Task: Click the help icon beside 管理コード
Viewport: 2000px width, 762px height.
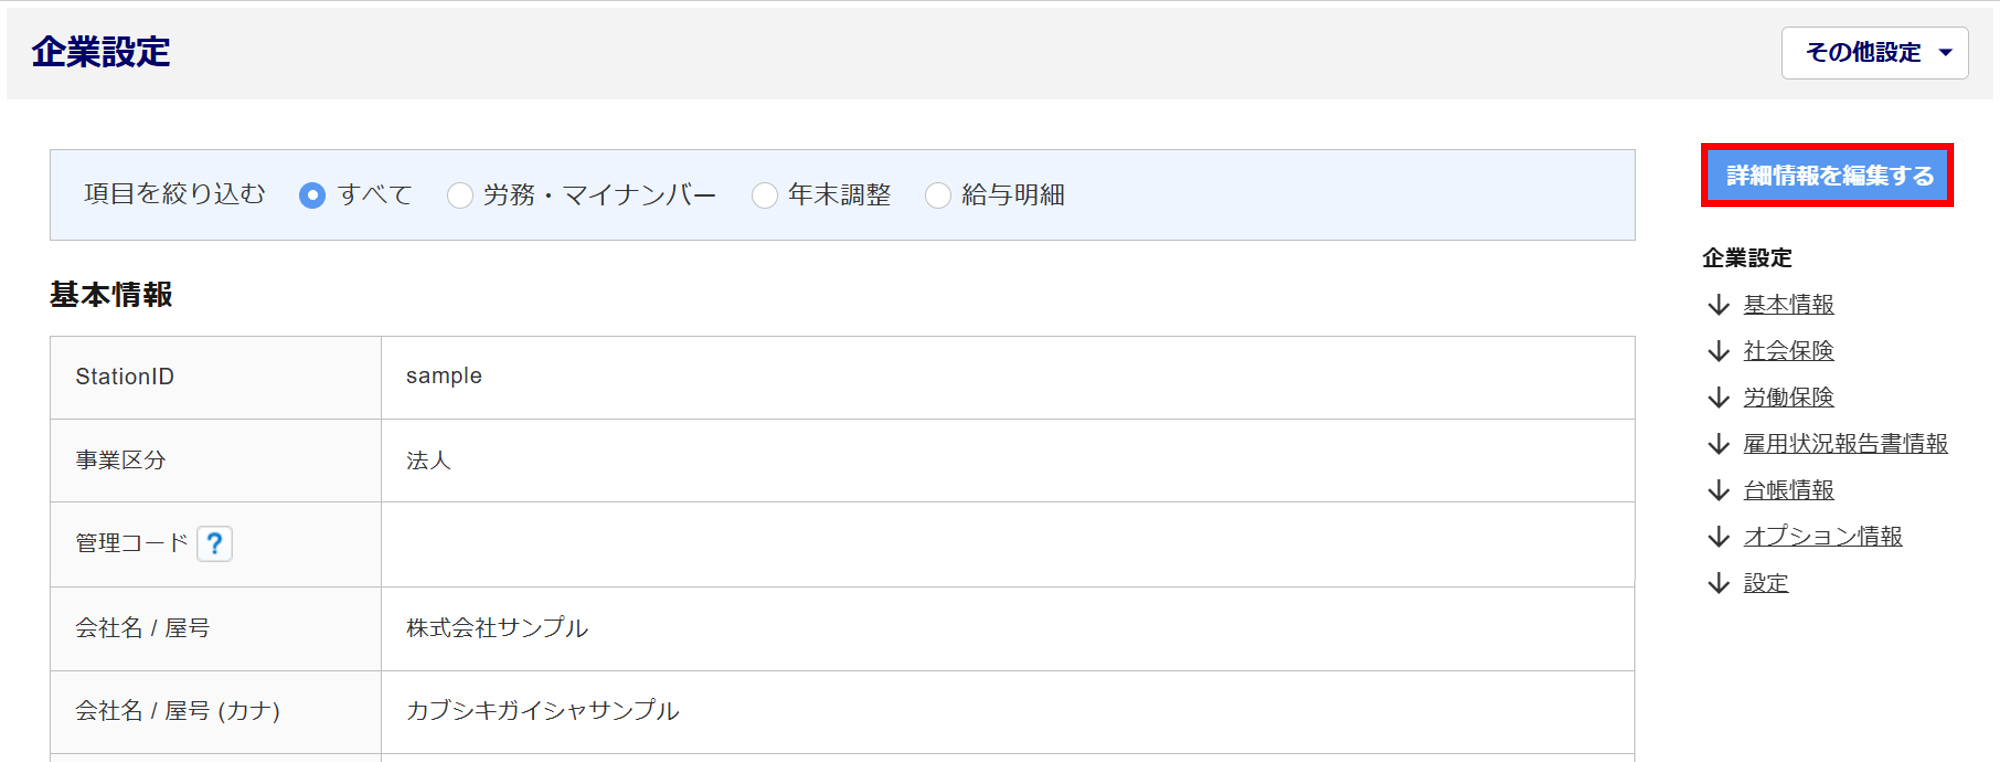Action: click(x=214, y=544)
